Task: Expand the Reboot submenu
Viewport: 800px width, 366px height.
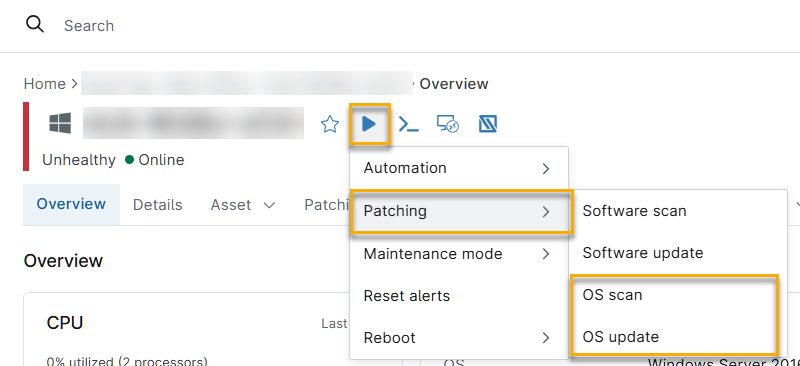Action: [459, 338]
